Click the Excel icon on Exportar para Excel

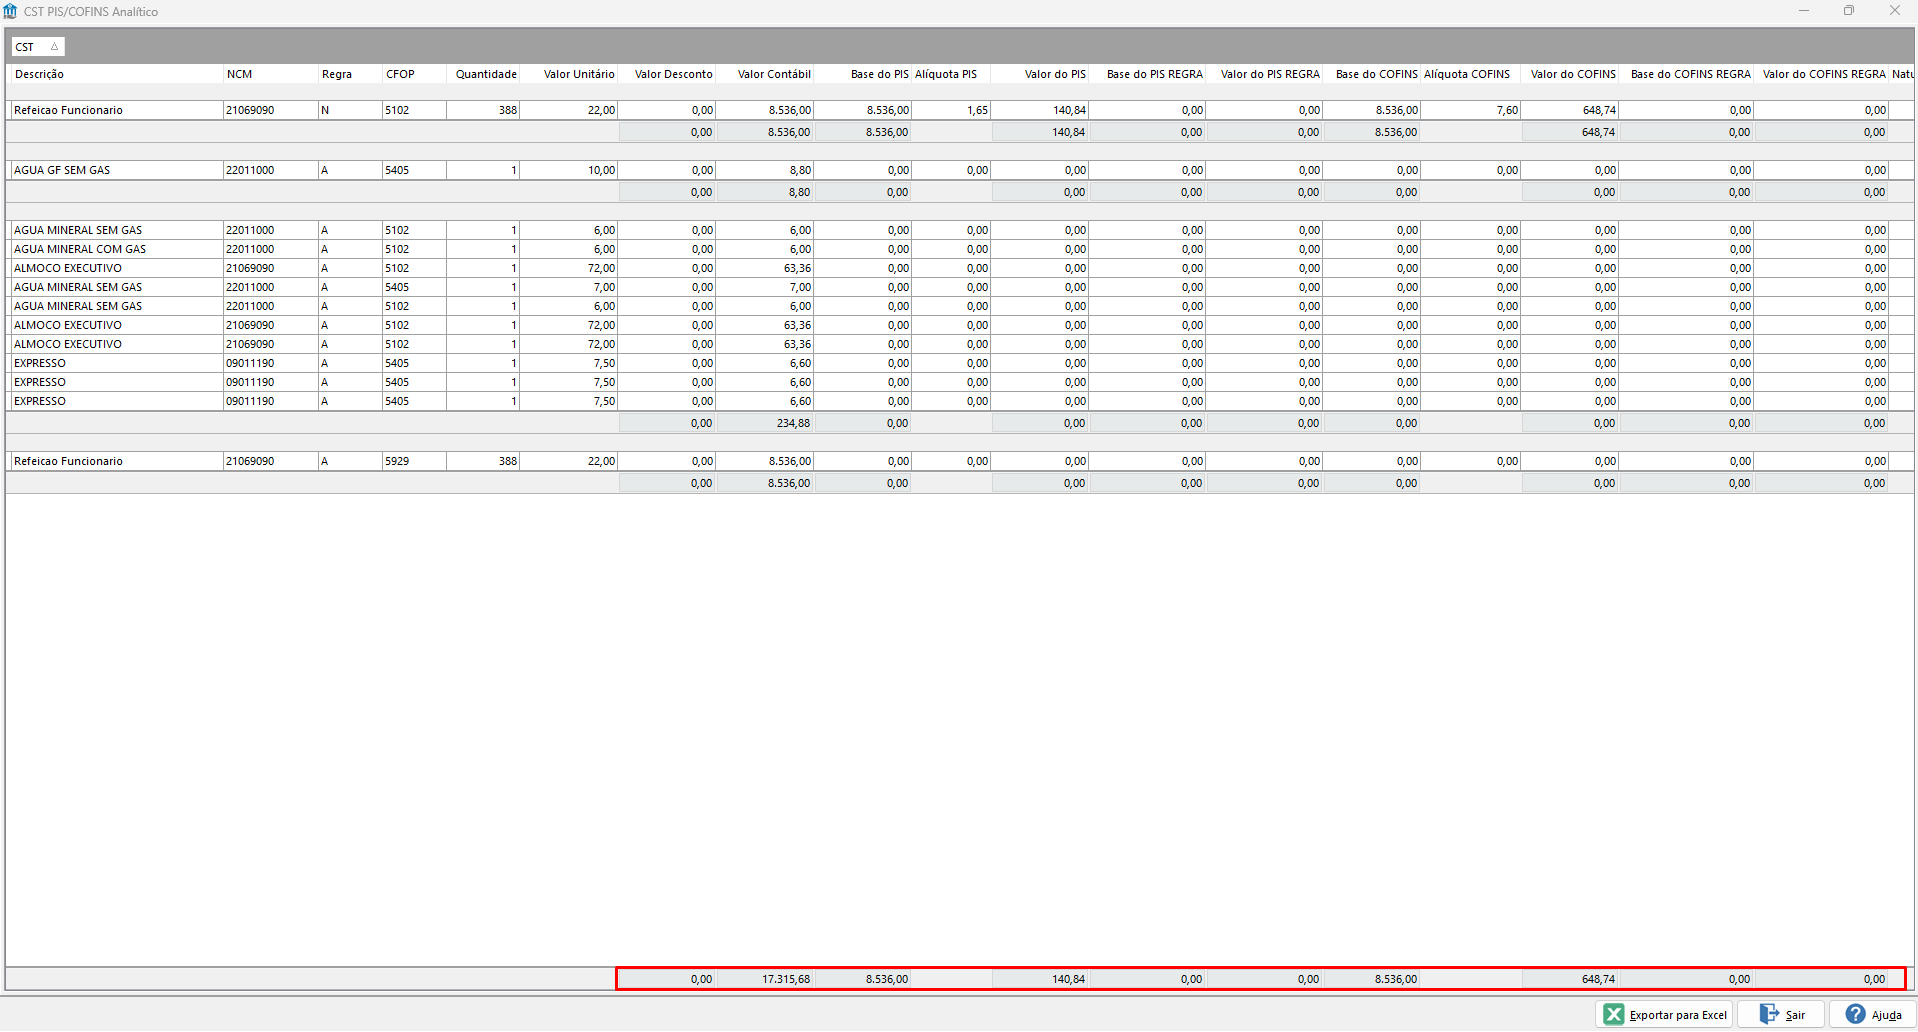coord(1614,1014)
